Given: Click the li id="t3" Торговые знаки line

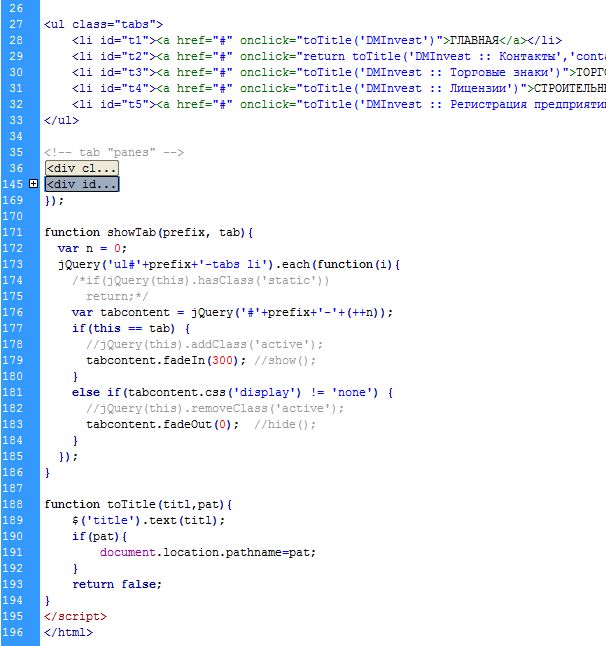Looking at the screenshot, I should pyautogui.click(x=339, y=73).
